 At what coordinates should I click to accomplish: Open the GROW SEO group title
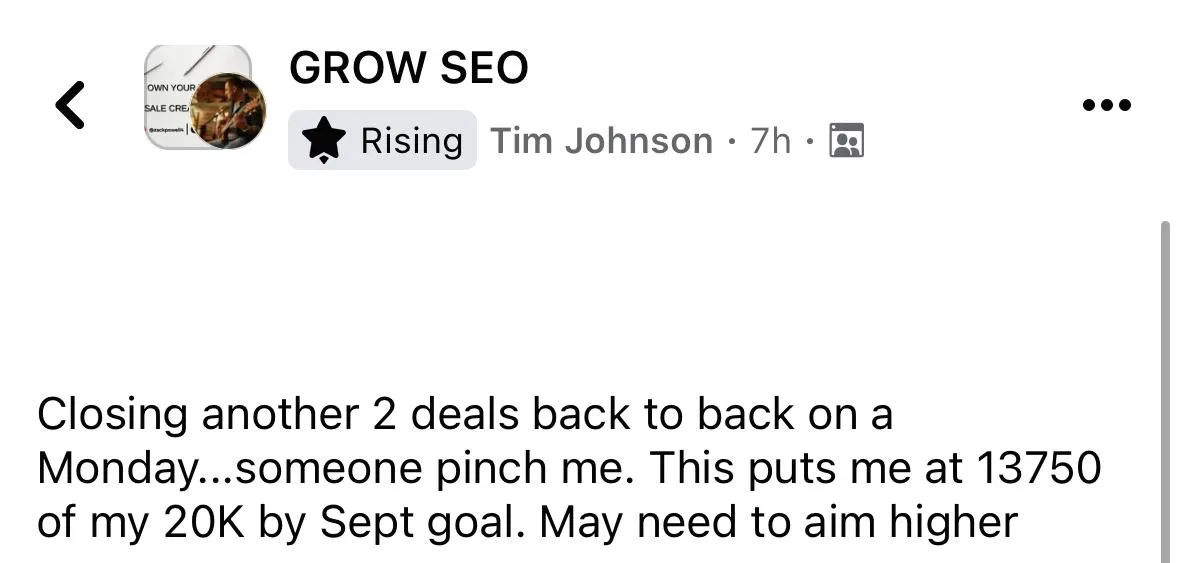click(408, 68)
